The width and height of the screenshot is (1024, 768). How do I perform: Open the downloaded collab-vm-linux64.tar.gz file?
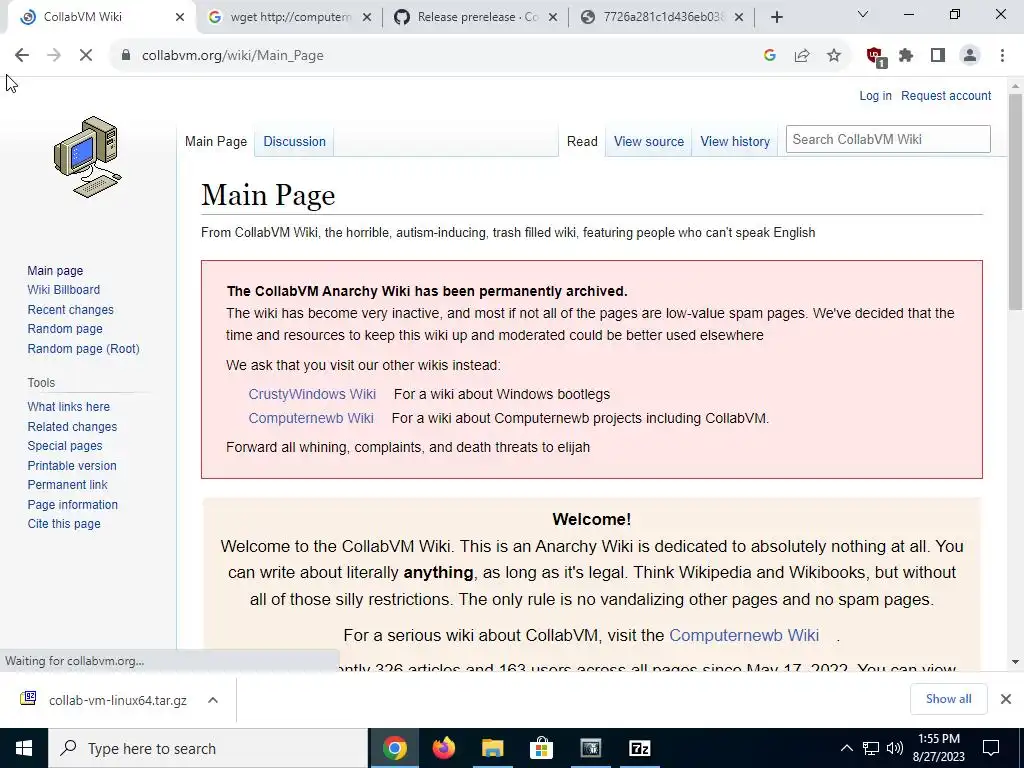click(x=118, y=700)
